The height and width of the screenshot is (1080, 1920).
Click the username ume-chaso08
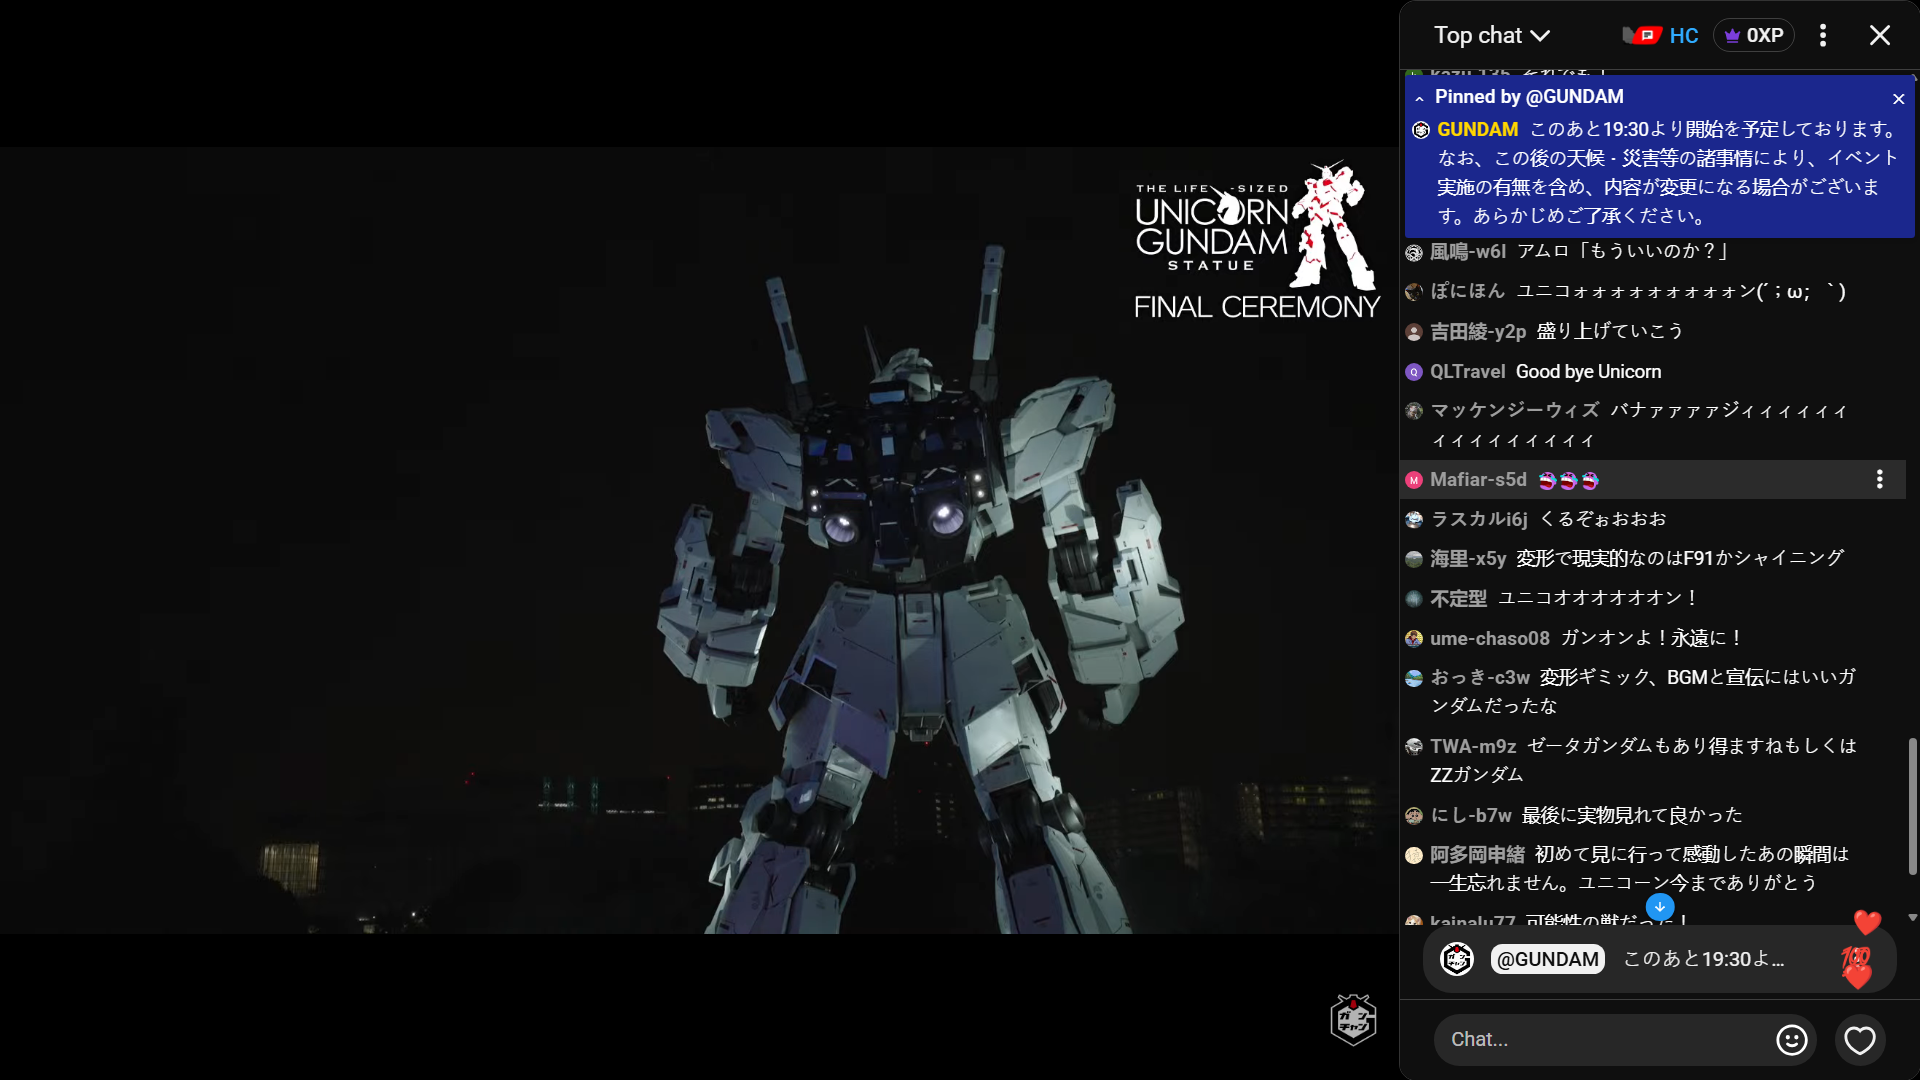[x=1489, y=639]
